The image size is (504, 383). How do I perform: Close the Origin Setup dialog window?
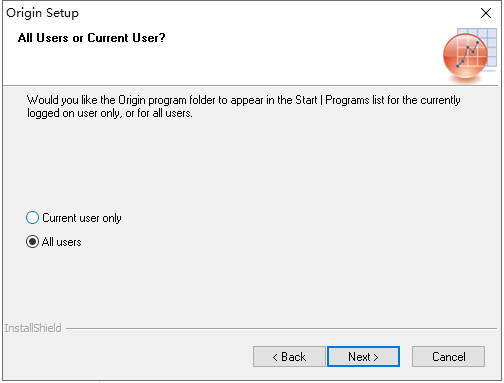pos(486,13)
